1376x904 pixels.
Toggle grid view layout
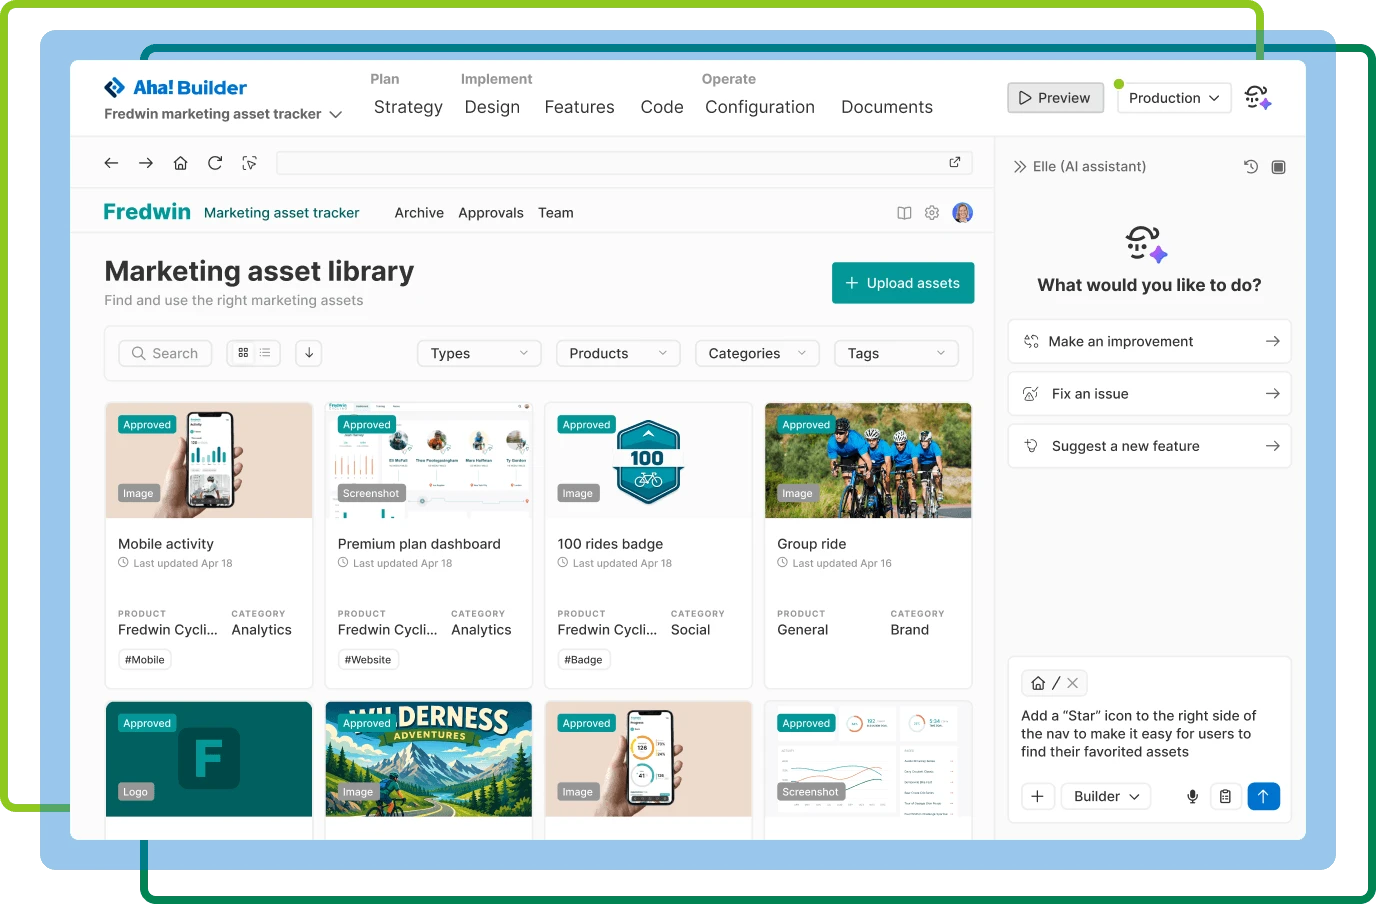pyautogui.click(x=243, y=353)
